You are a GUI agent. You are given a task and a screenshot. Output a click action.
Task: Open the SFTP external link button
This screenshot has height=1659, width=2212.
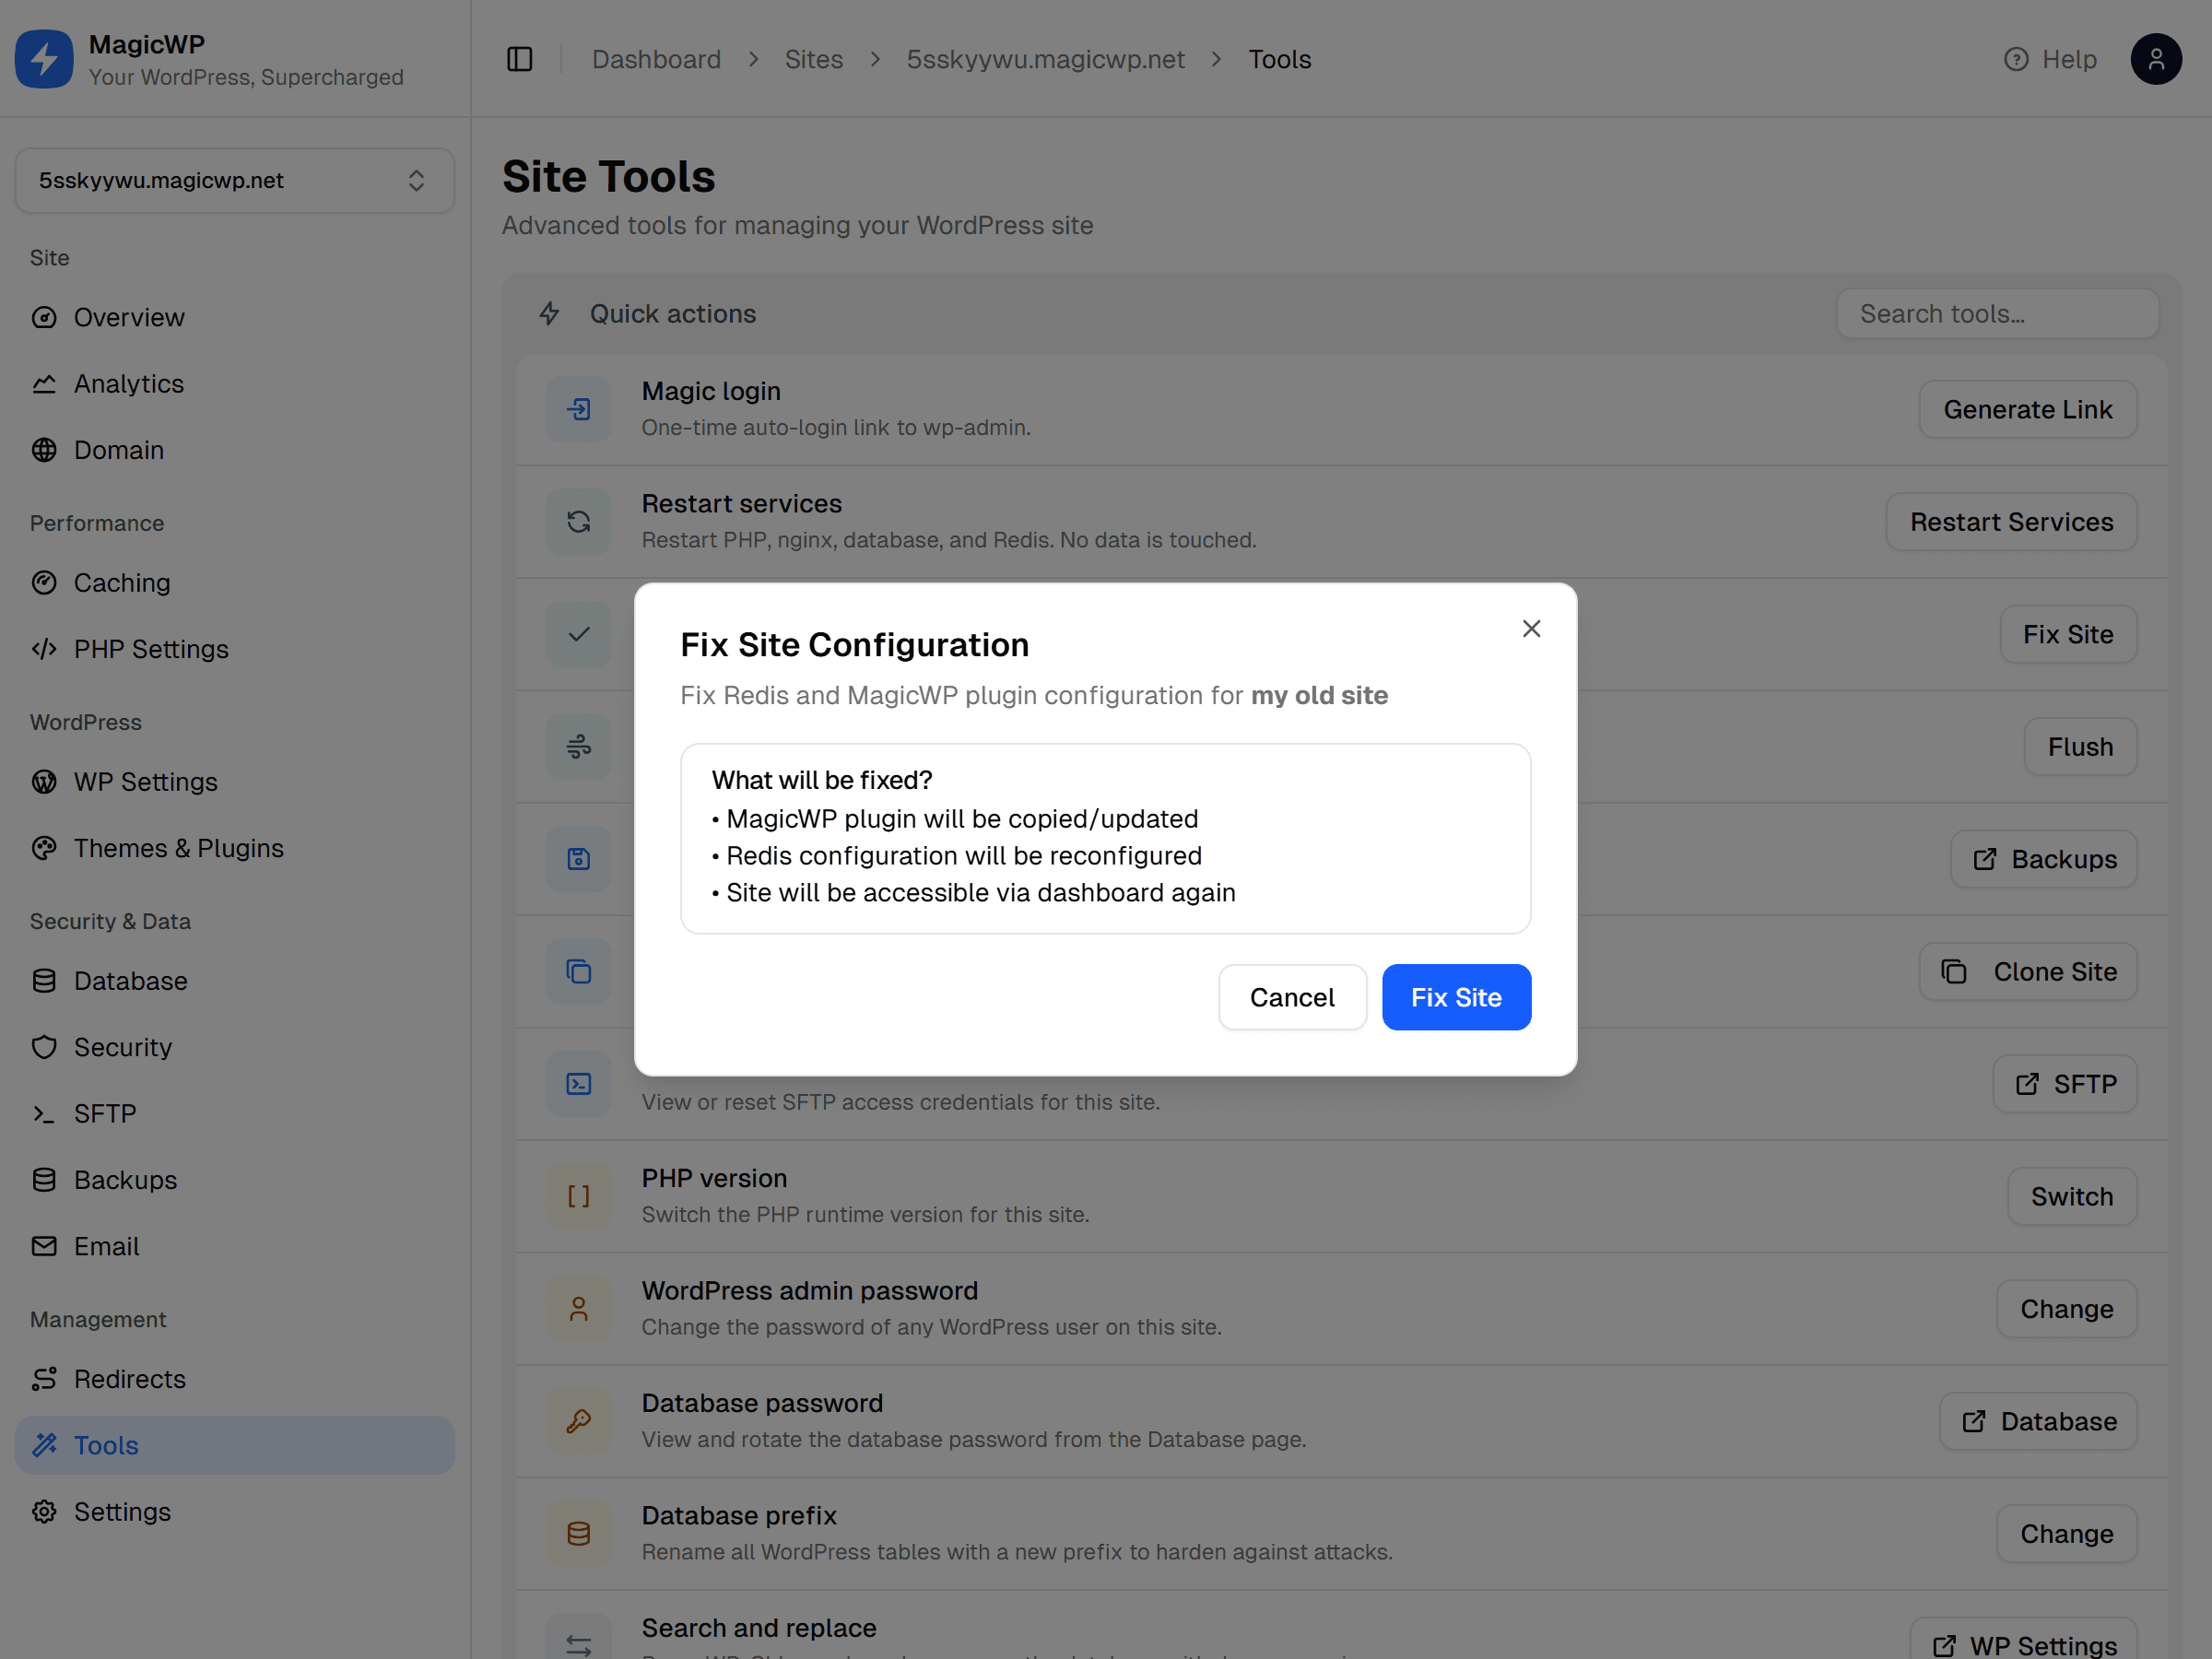(x=2065, y=1084)
